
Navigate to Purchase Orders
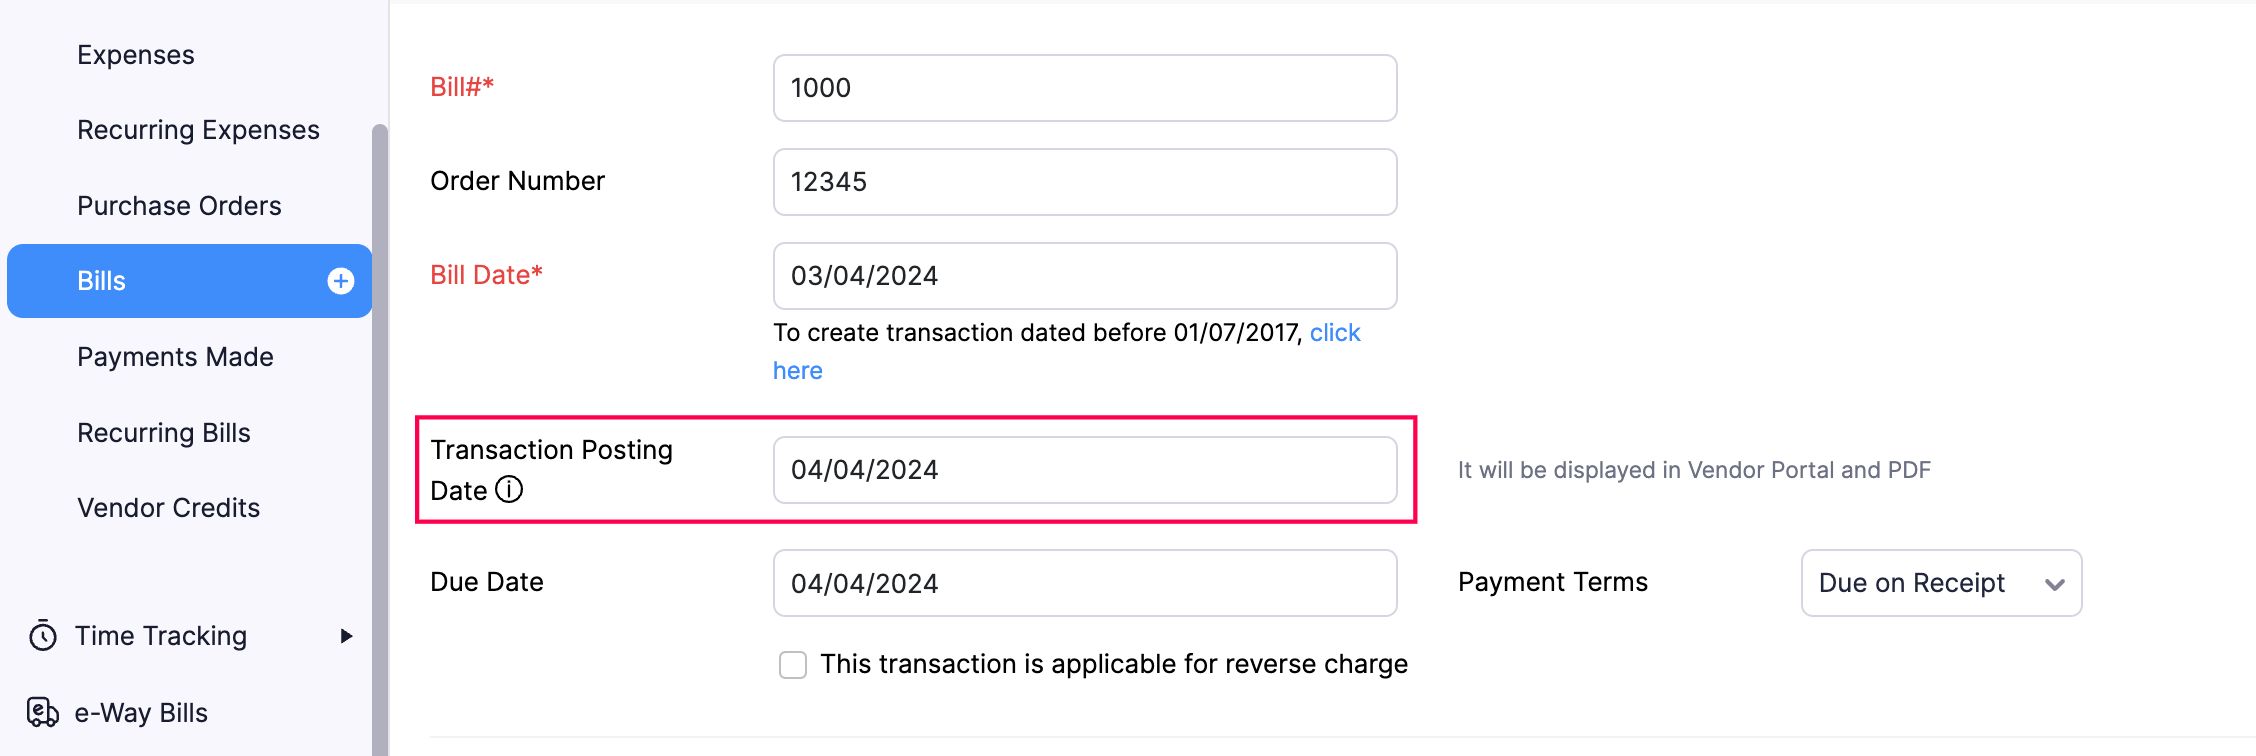pyautogui.click(x=179, y=204)
